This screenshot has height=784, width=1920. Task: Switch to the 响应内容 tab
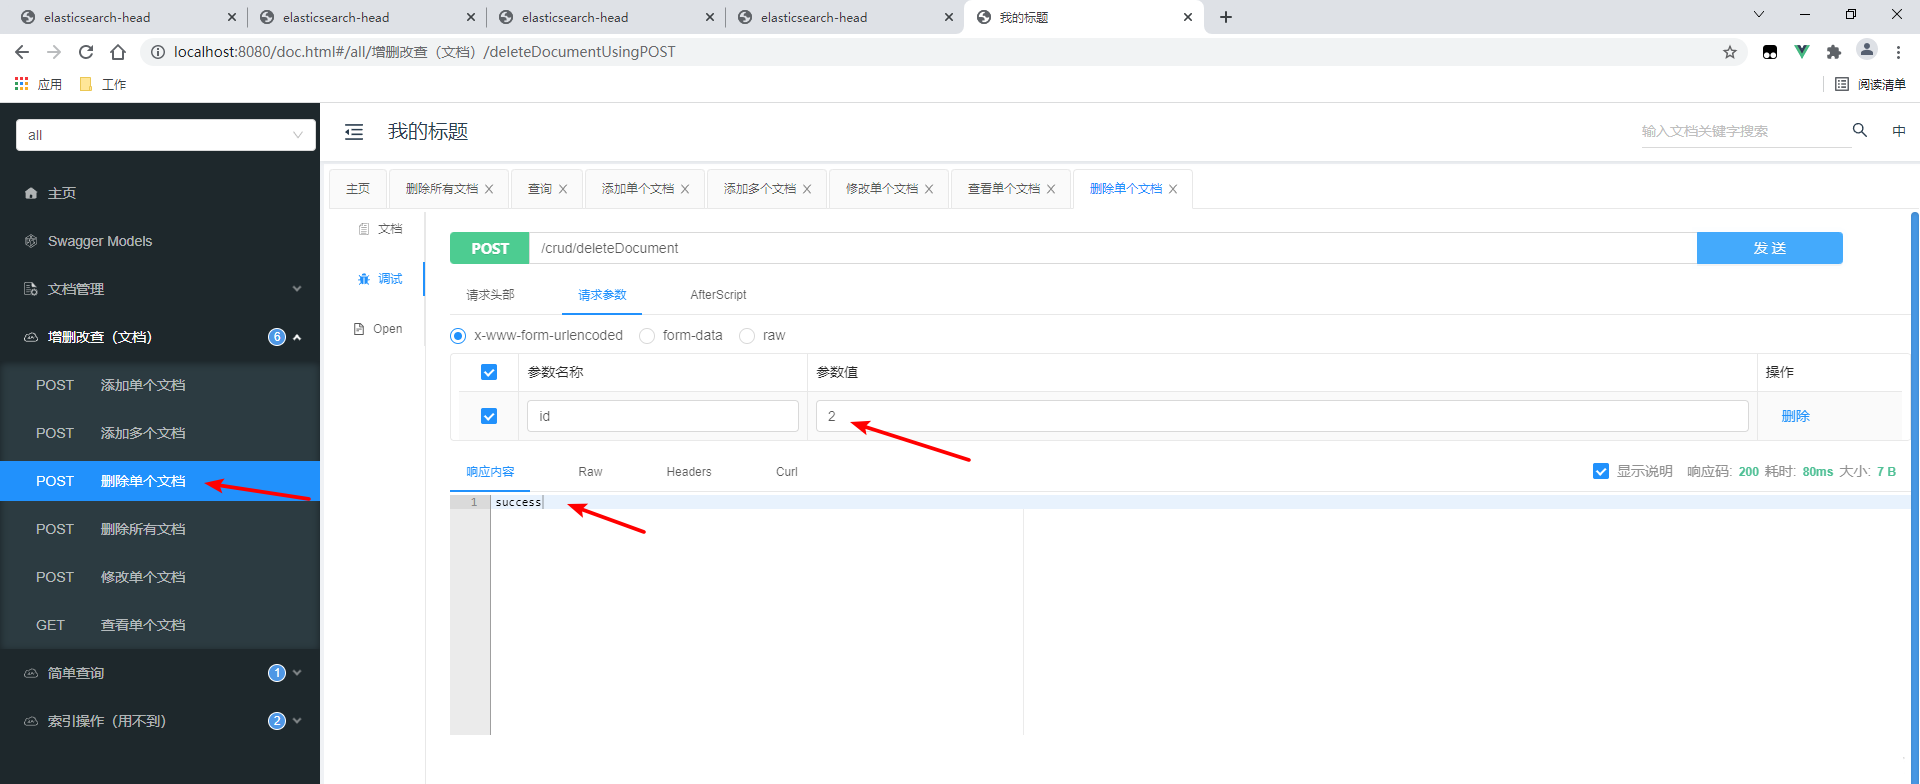click(x=490, y=472)
